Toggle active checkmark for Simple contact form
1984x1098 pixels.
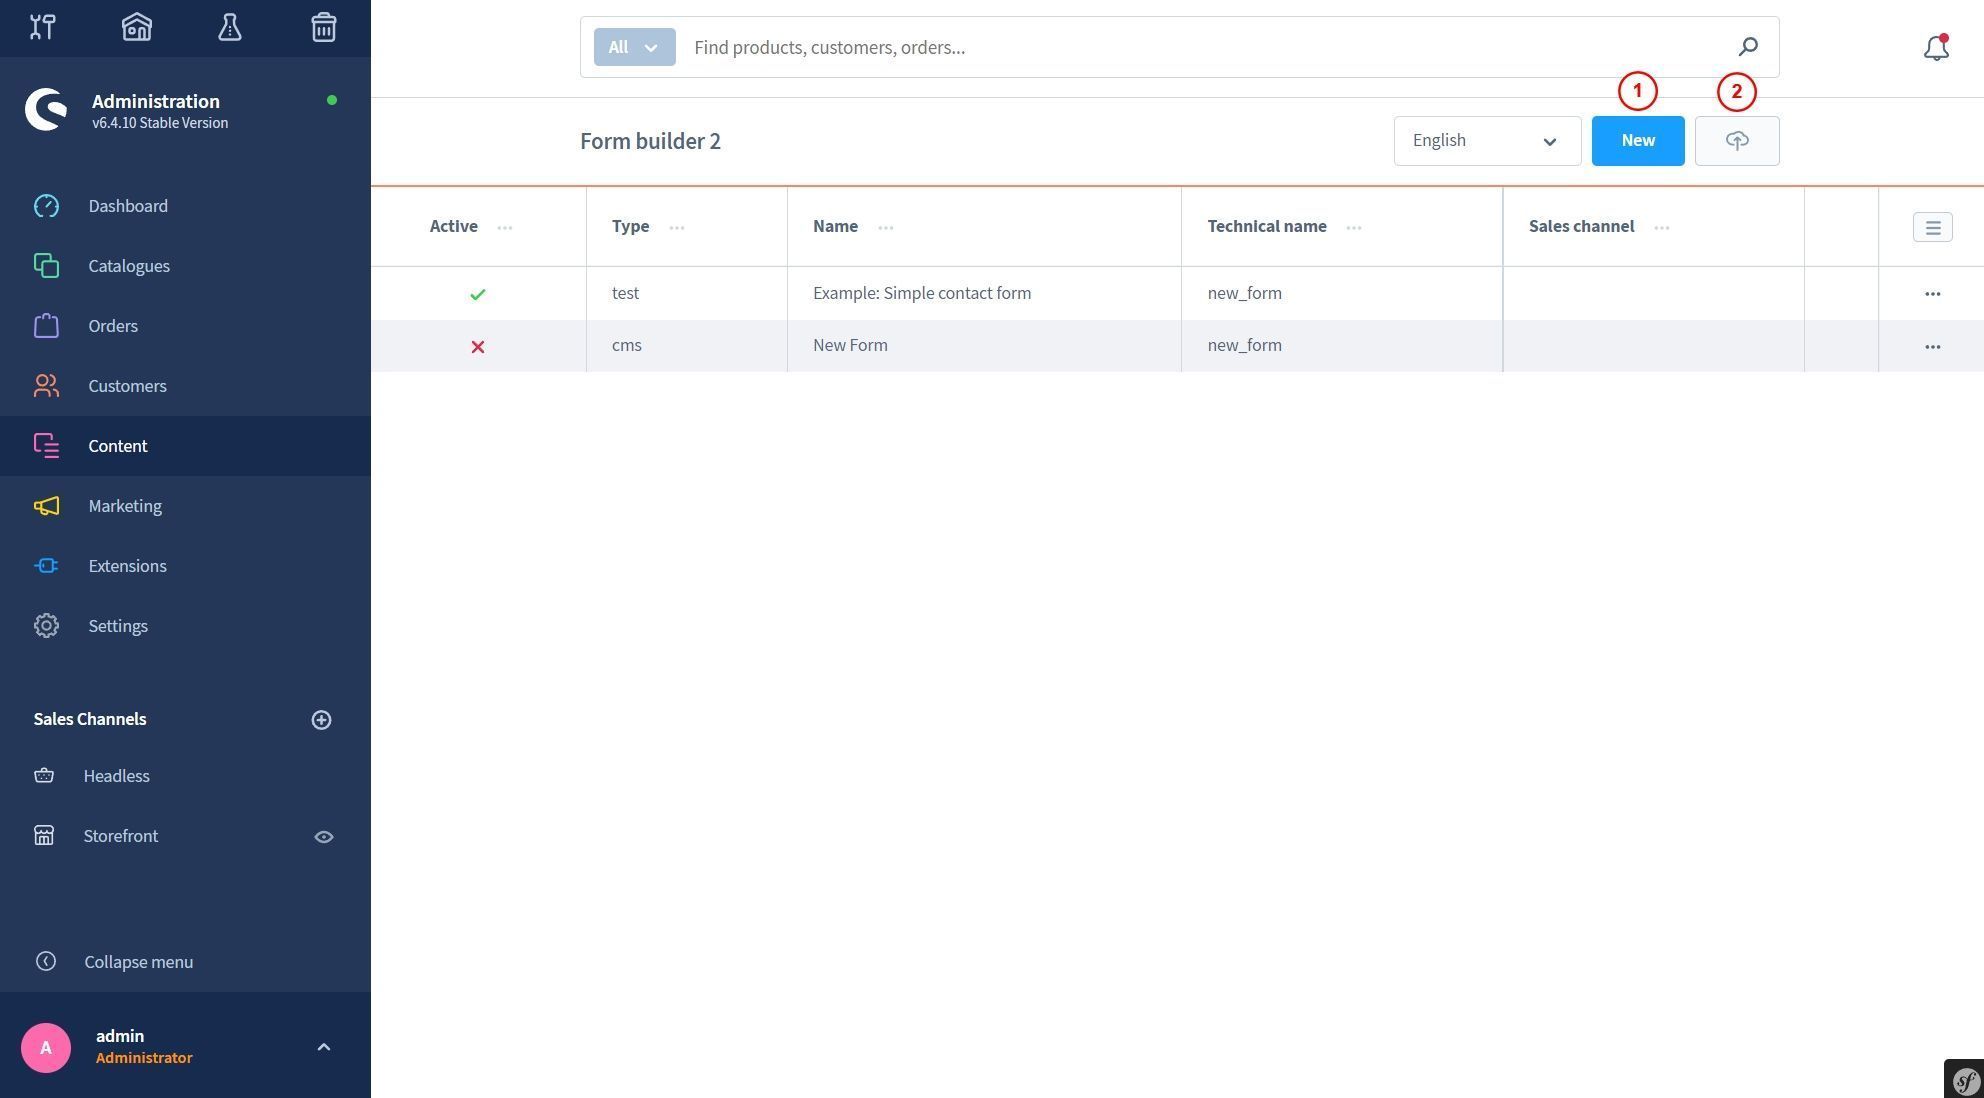tap(478, 294)
